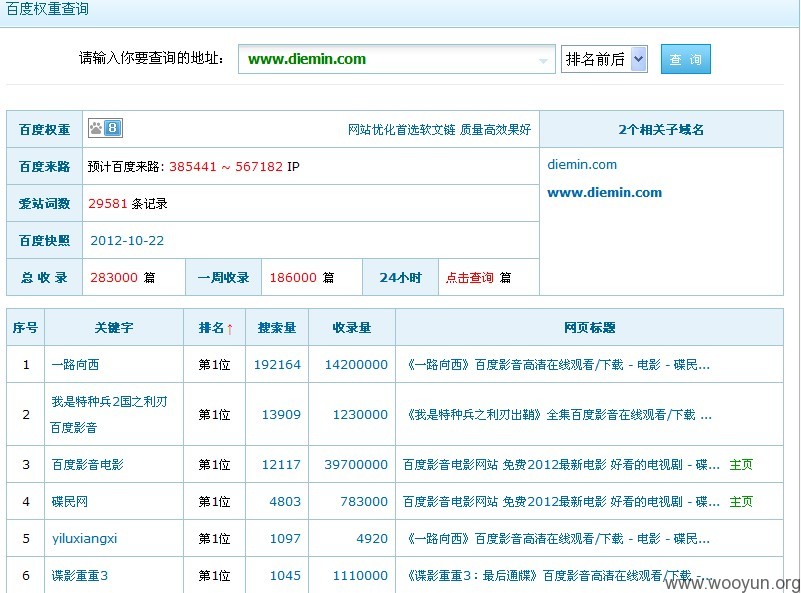Click 第1位 rank in 碟民网 row

click(215, 502)
